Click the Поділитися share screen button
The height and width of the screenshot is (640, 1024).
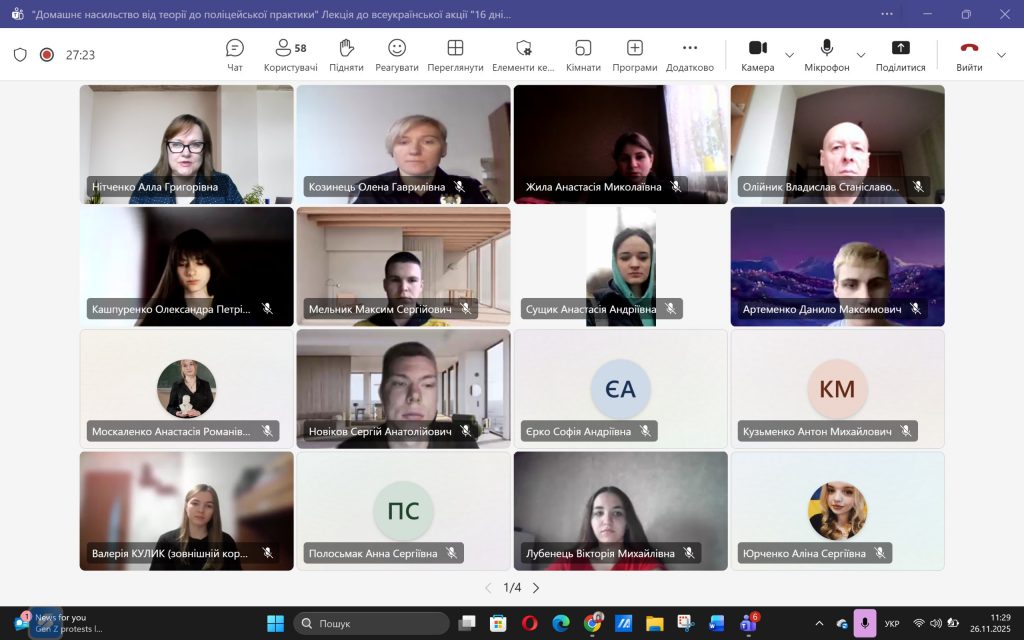point(900,54)
